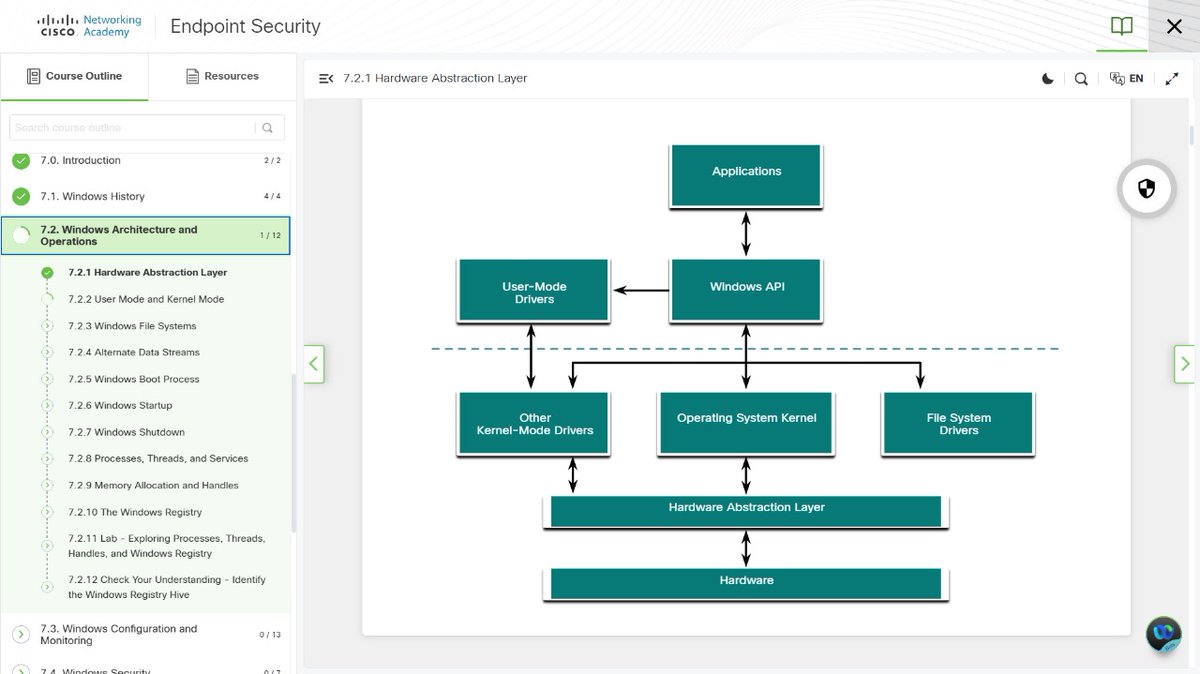The image size is (1200, 674).
Task: Click the 4 / 4 progress count
Action: pos(272,196)
